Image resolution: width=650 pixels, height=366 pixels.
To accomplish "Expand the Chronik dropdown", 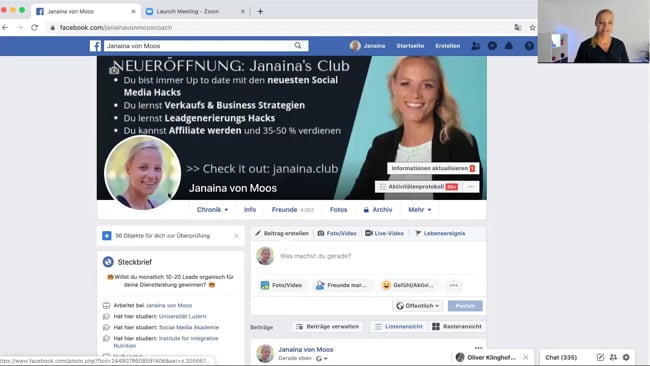I will (x=212, y=210).
